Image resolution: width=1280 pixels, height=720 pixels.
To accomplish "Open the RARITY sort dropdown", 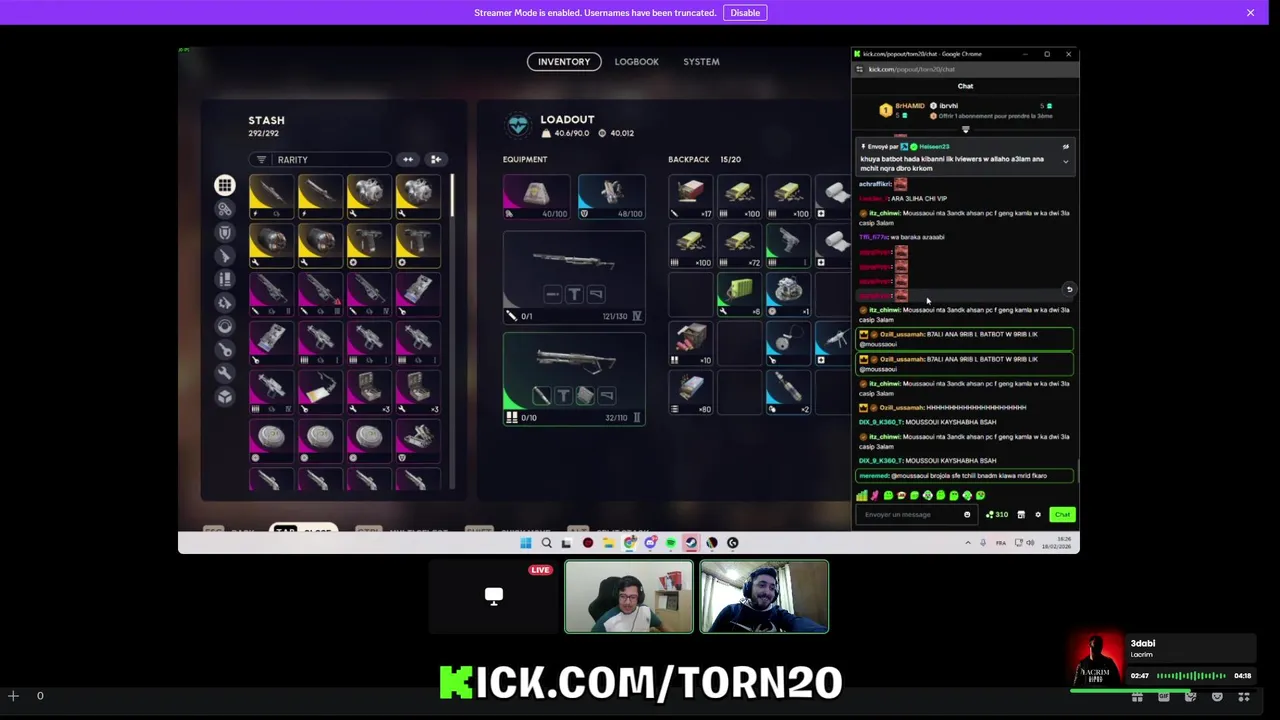I will pyautogui.click(x=320, y=160).
